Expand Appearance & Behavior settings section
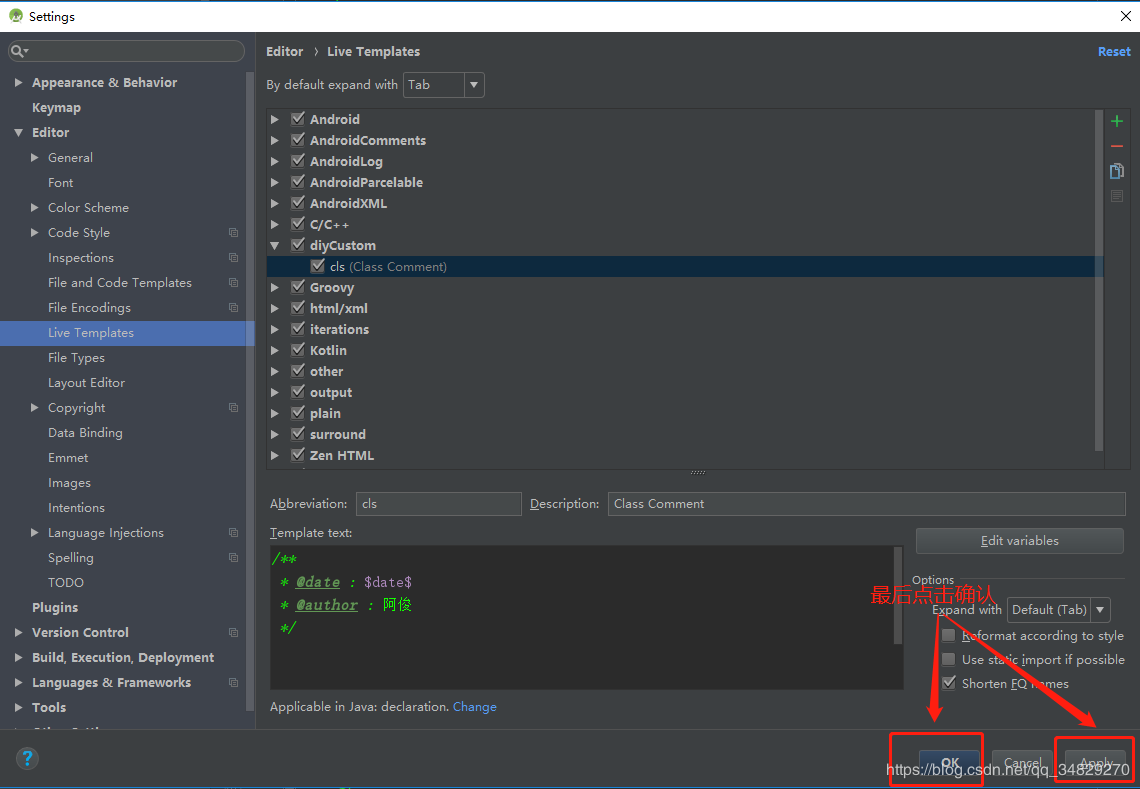Screen dimensions: 1140x789 [x=18, y=83]
